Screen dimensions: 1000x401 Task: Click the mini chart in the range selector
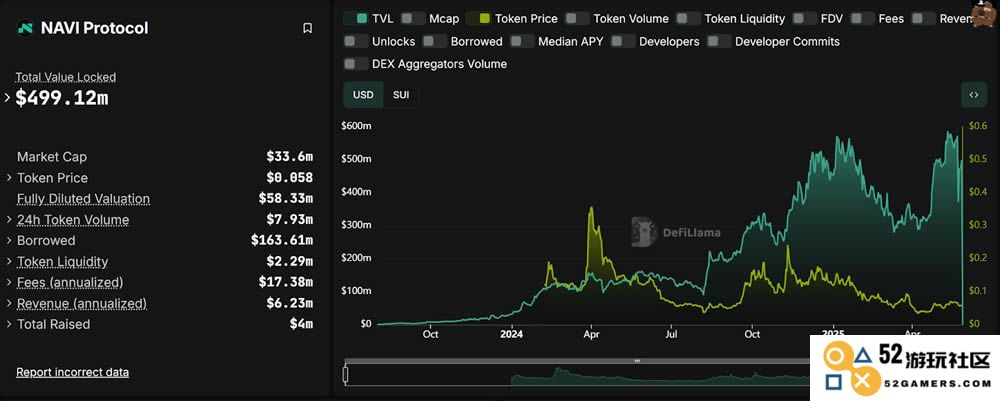coord(577,375)
